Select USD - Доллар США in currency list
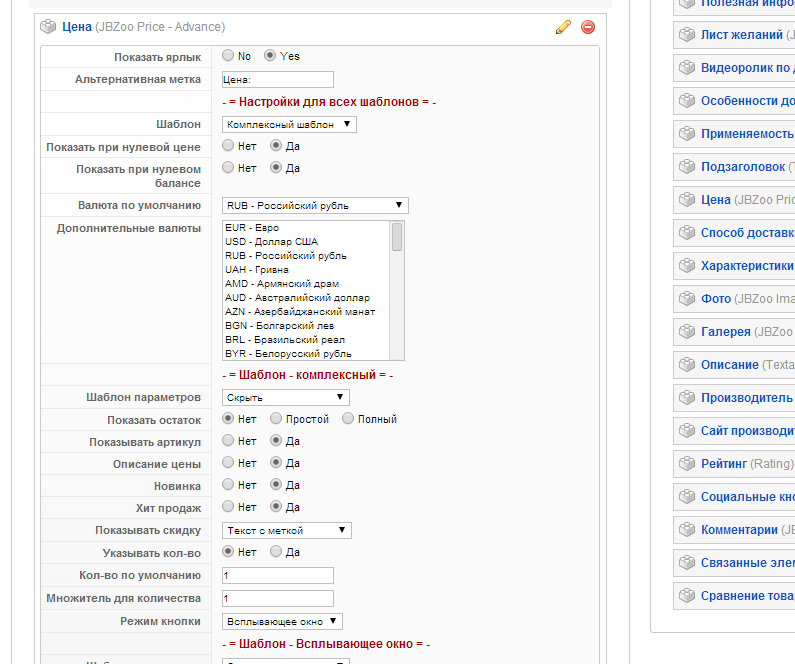Viewport: 795px width, 664px height. pyautogui.click(x=272, y=242)
